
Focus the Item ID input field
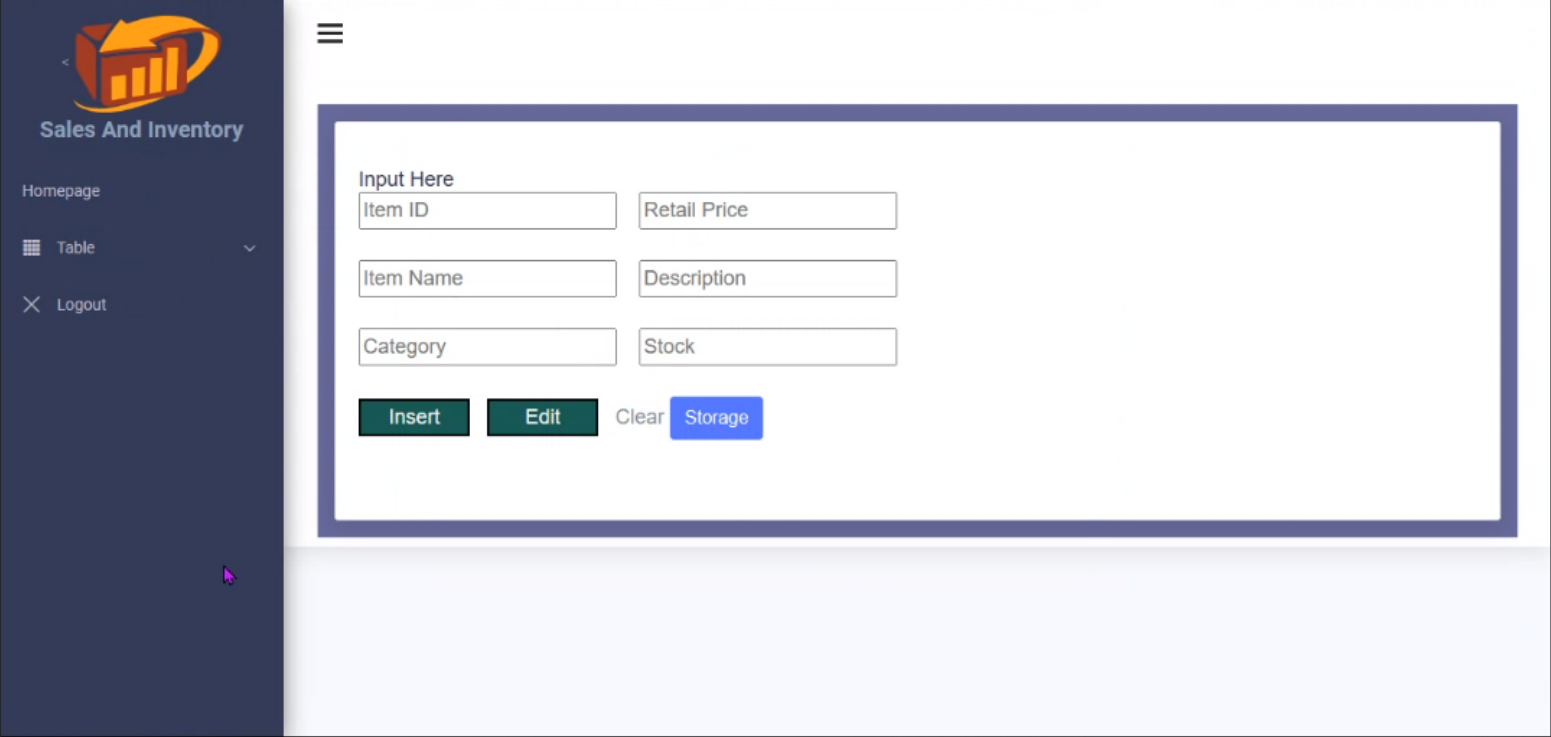pos(487,211)
